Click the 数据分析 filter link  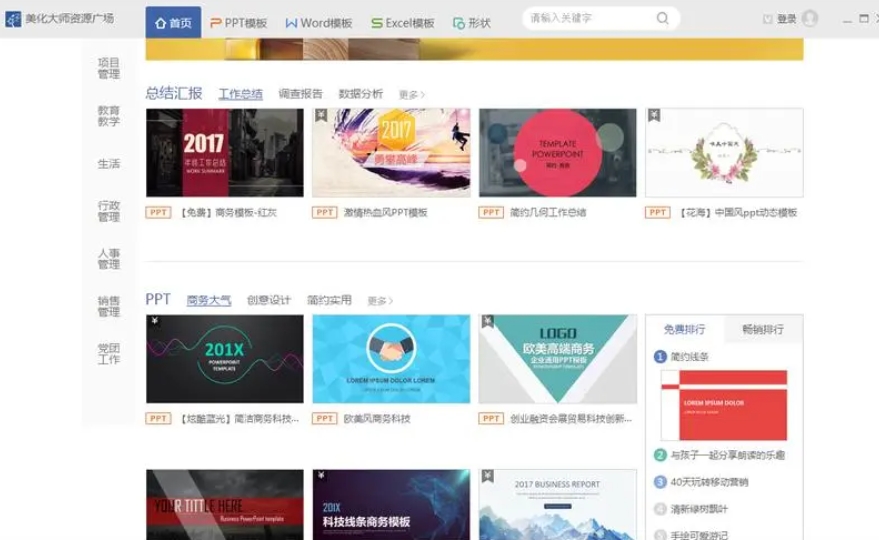(360, 94)
